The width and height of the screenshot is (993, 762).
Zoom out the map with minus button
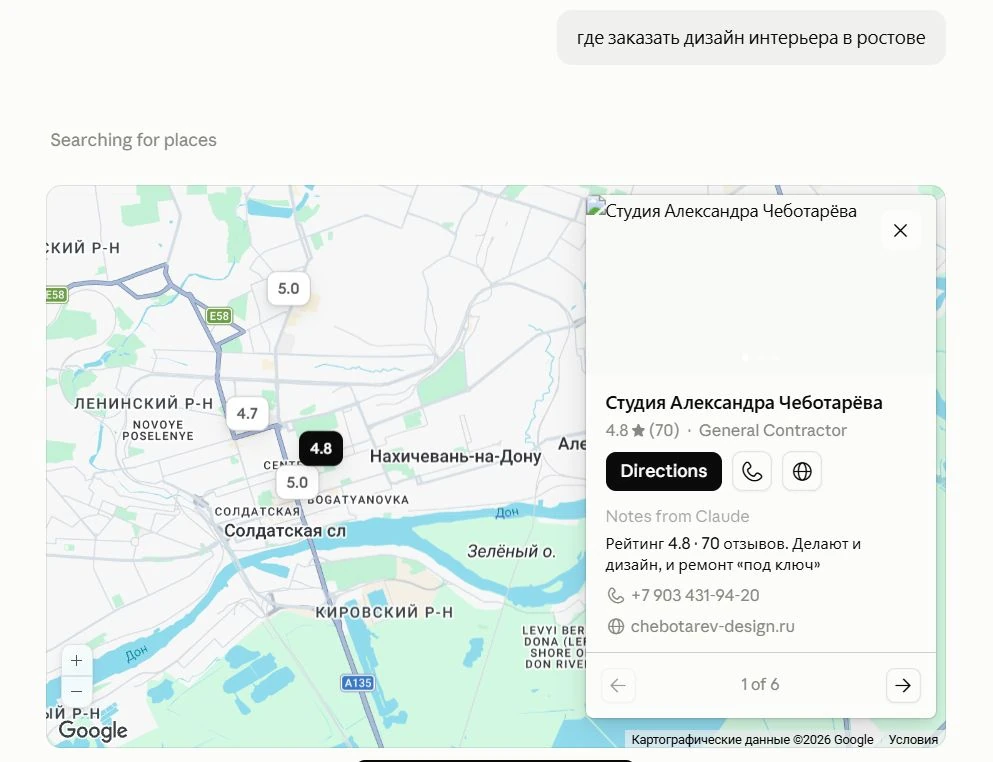pos(77,691)
